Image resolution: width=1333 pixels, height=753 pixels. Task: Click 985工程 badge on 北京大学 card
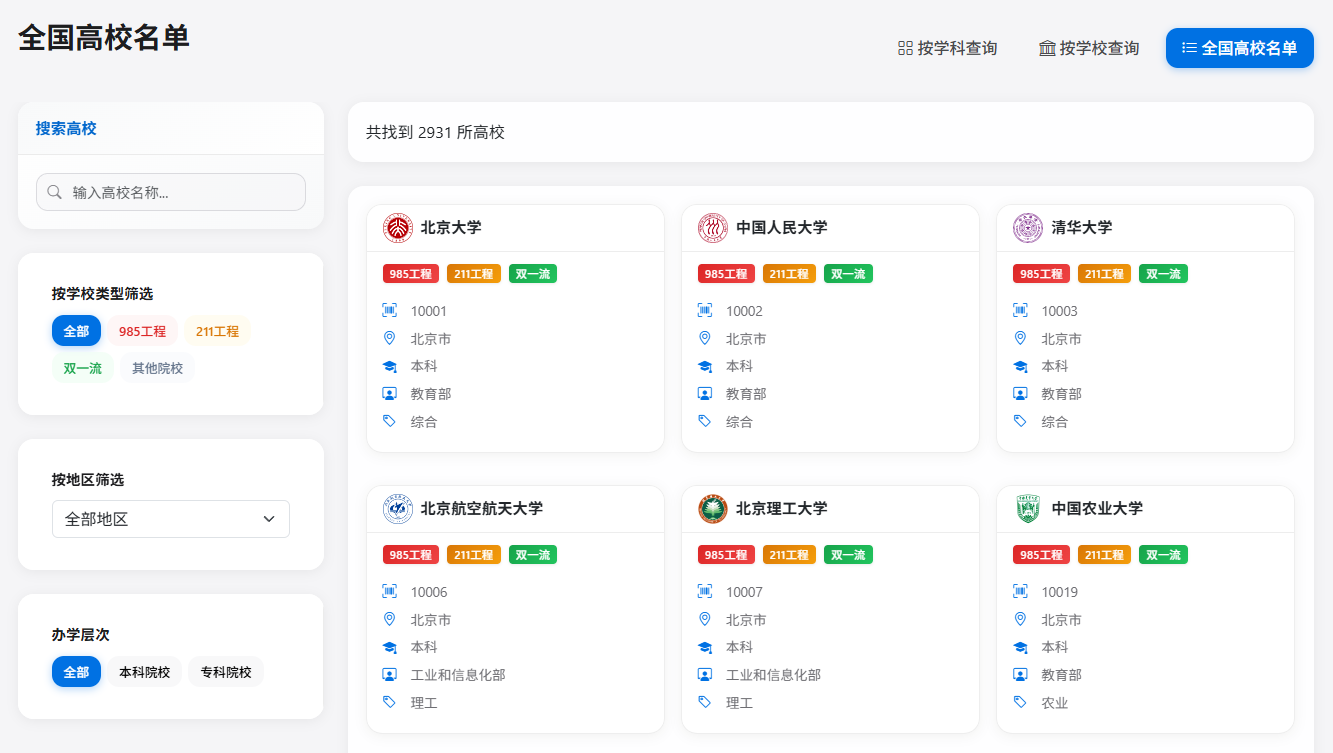[412, 274]
